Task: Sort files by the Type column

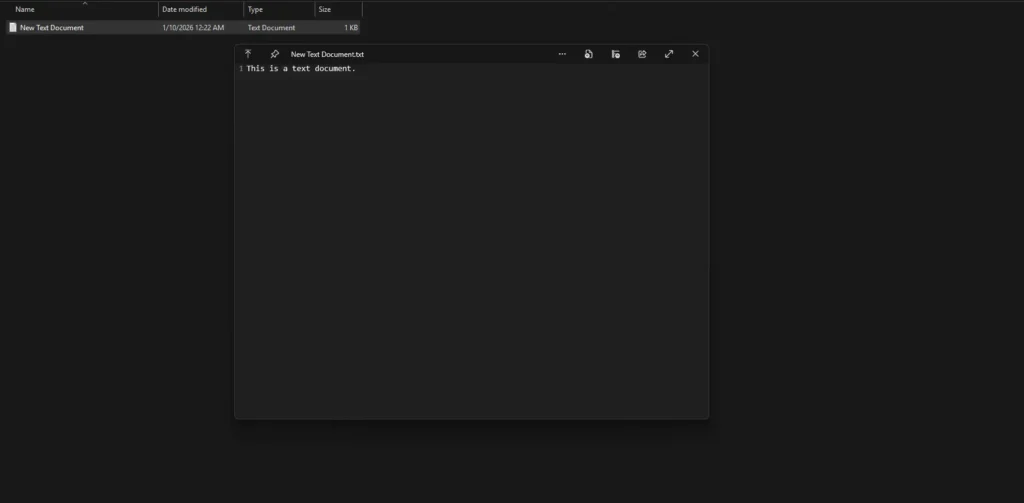Action: click(256, 9)
